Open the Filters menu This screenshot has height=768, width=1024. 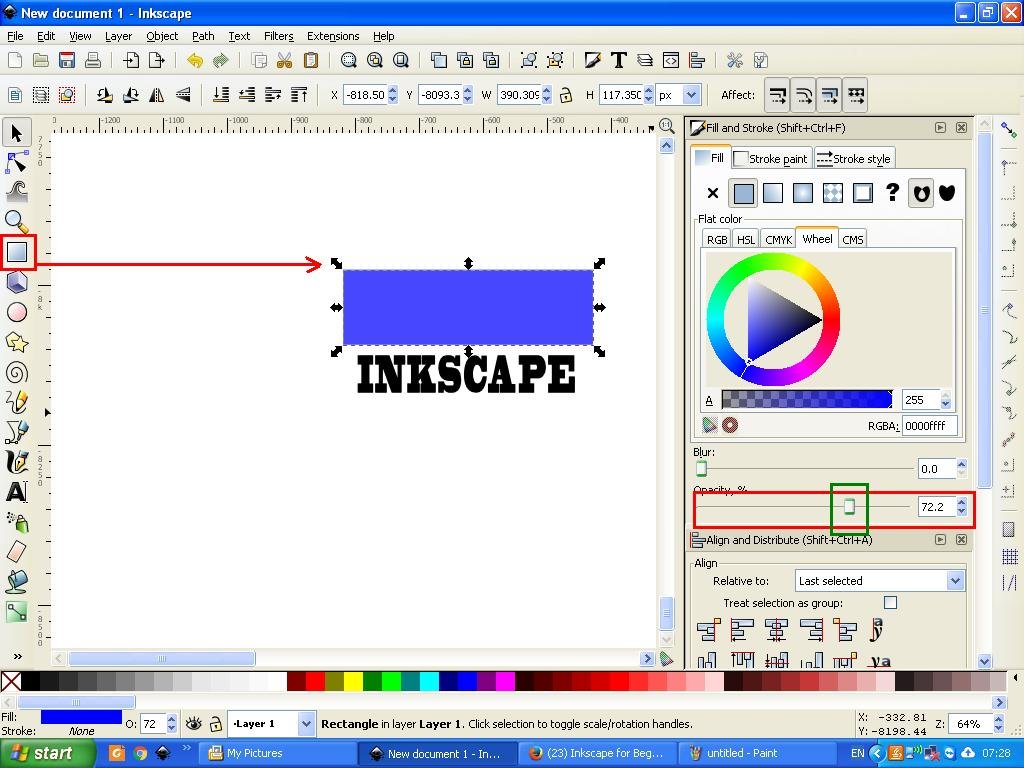point(278,36)
